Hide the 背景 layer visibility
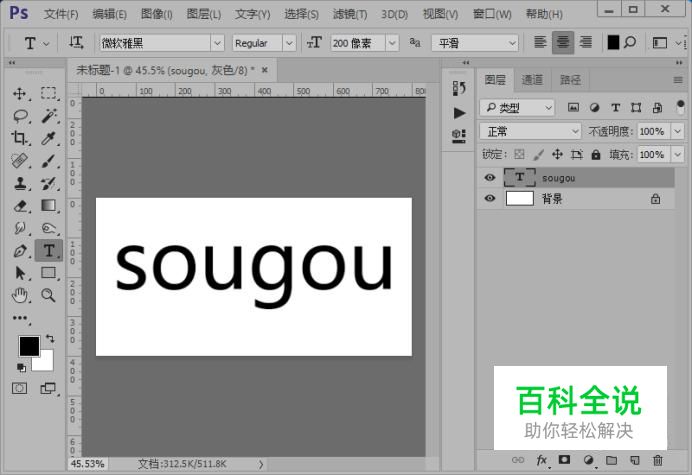The height and width of the screenshot is (475, 692). click(x=490, y=199)
